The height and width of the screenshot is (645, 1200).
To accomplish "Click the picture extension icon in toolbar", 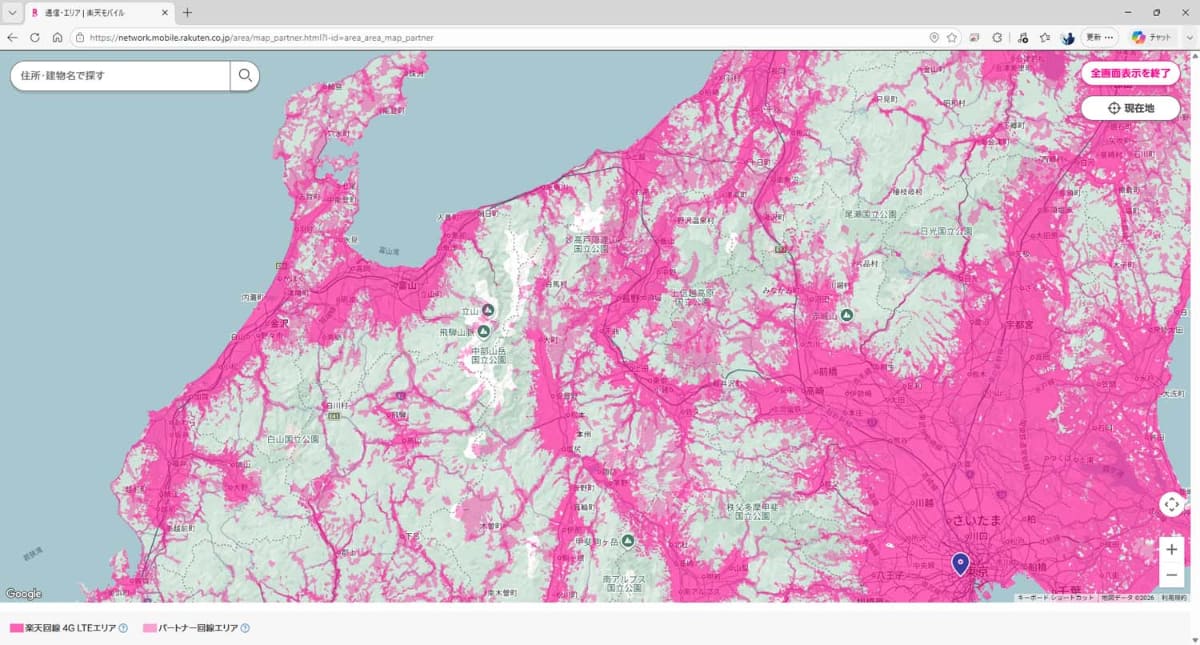I will [975, 37].
